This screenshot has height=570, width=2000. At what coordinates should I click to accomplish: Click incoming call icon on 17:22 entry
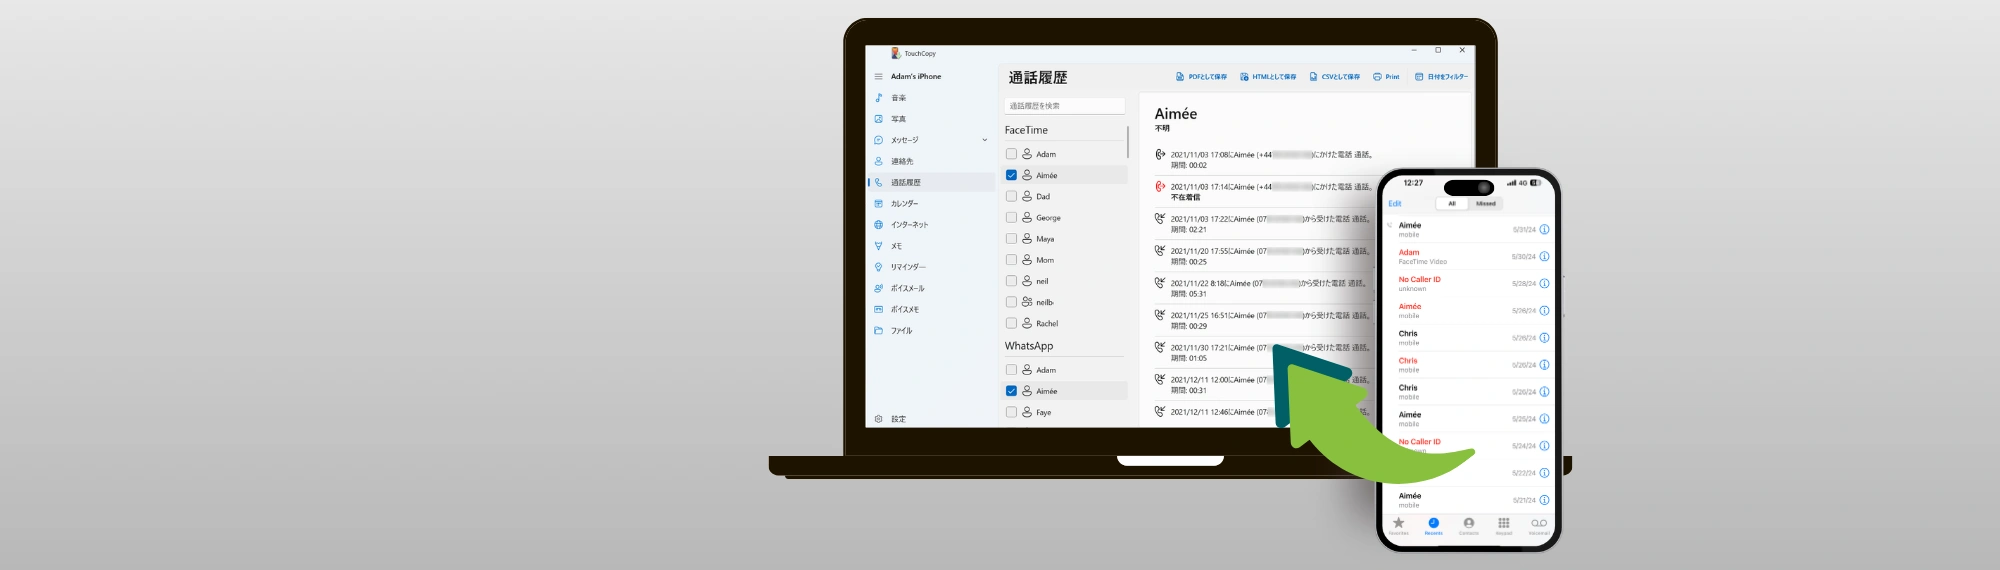pyautogui.click(x=1160, y=219)
